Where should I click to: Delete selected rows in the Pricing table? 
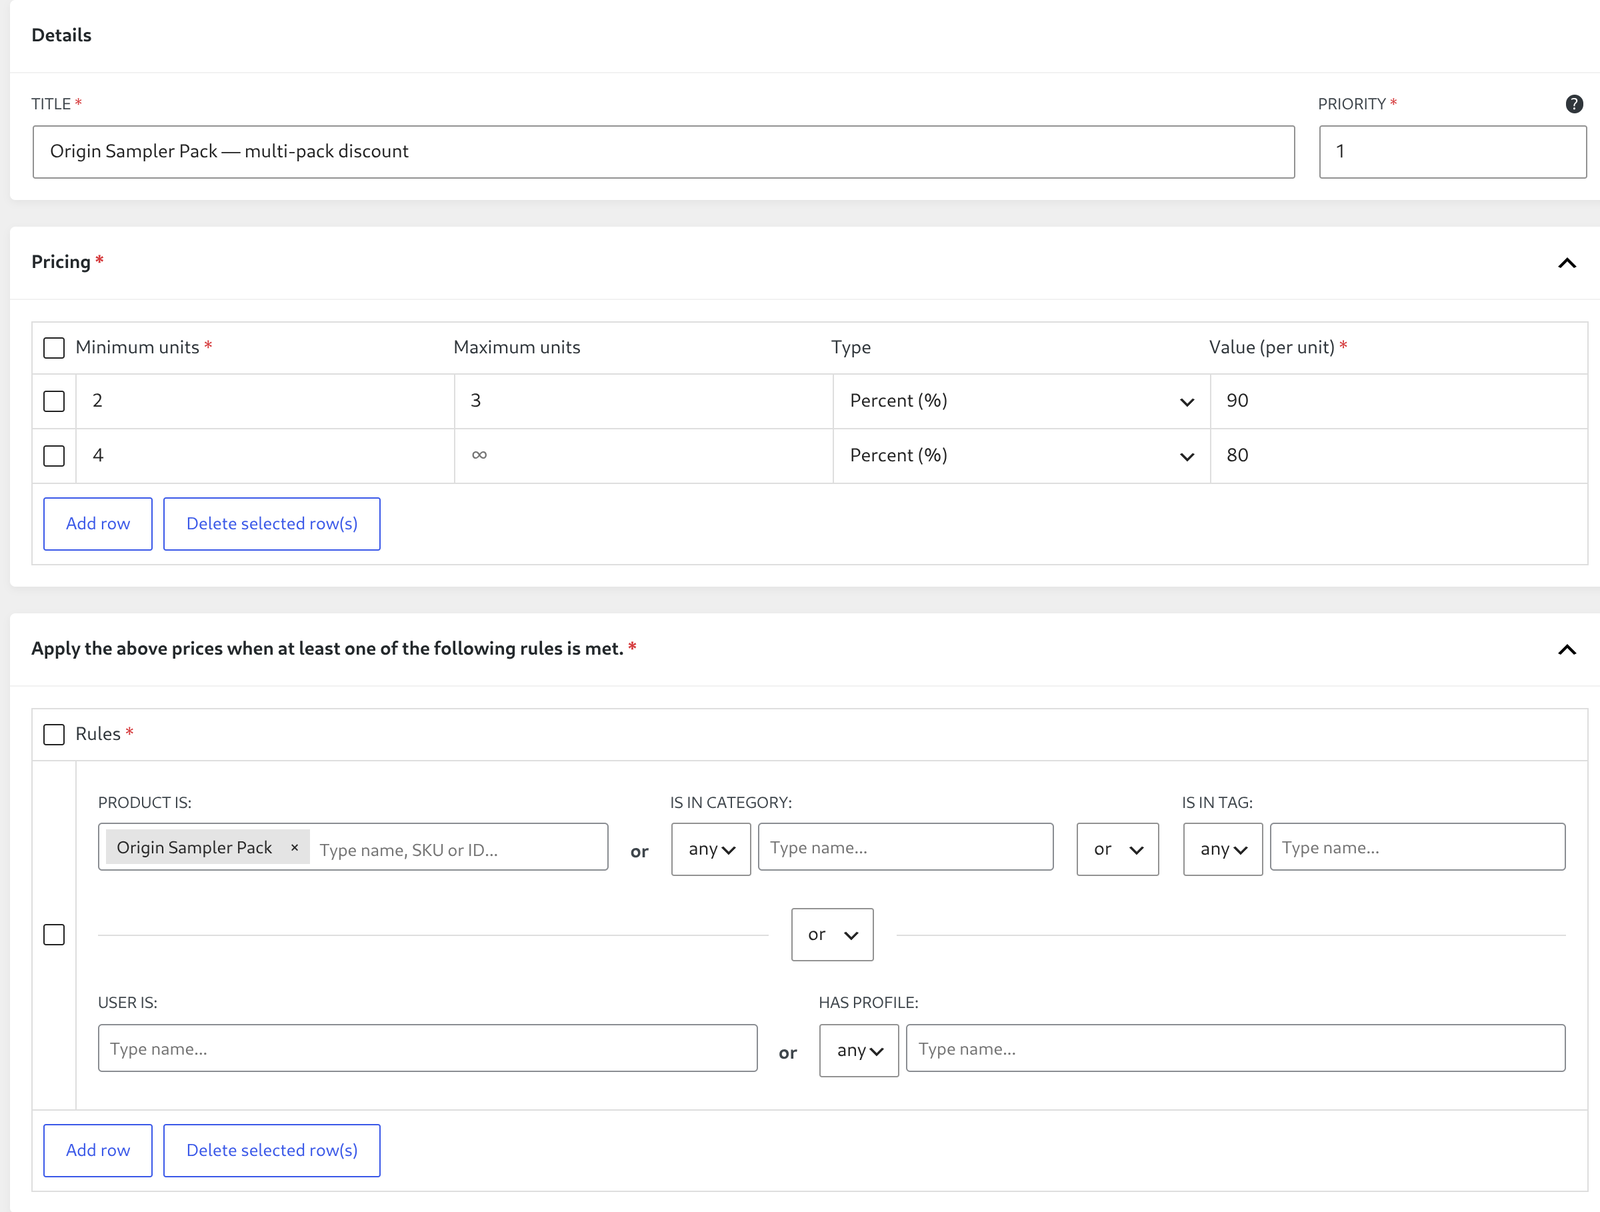(272, 524)
